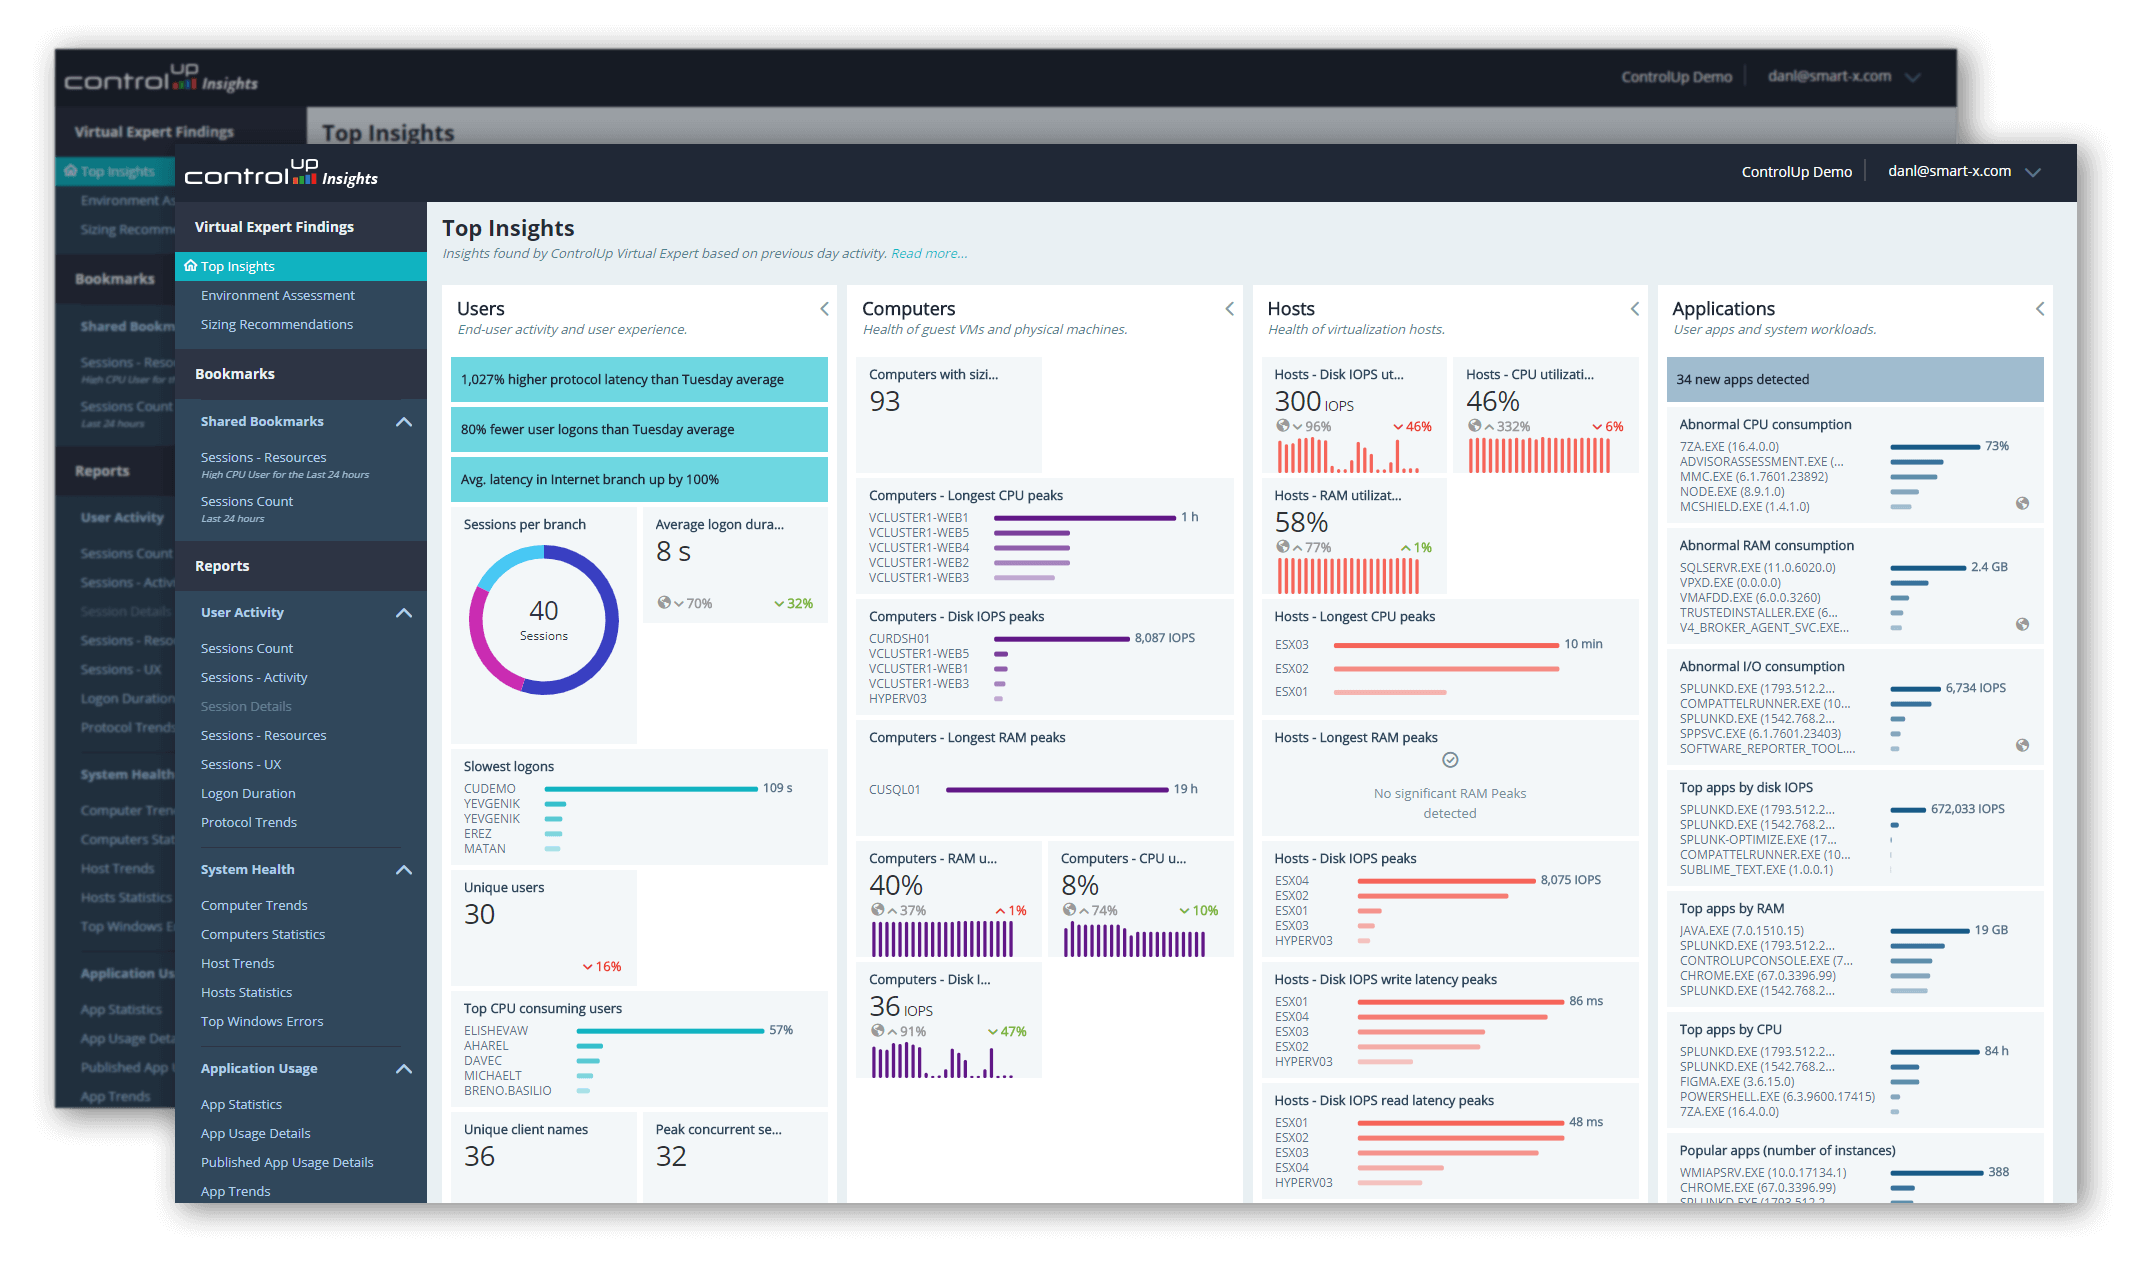The width and height of the screenshot is (2140, 1266).
Task: Open the Computer Trends report
Action: point(254,905)
